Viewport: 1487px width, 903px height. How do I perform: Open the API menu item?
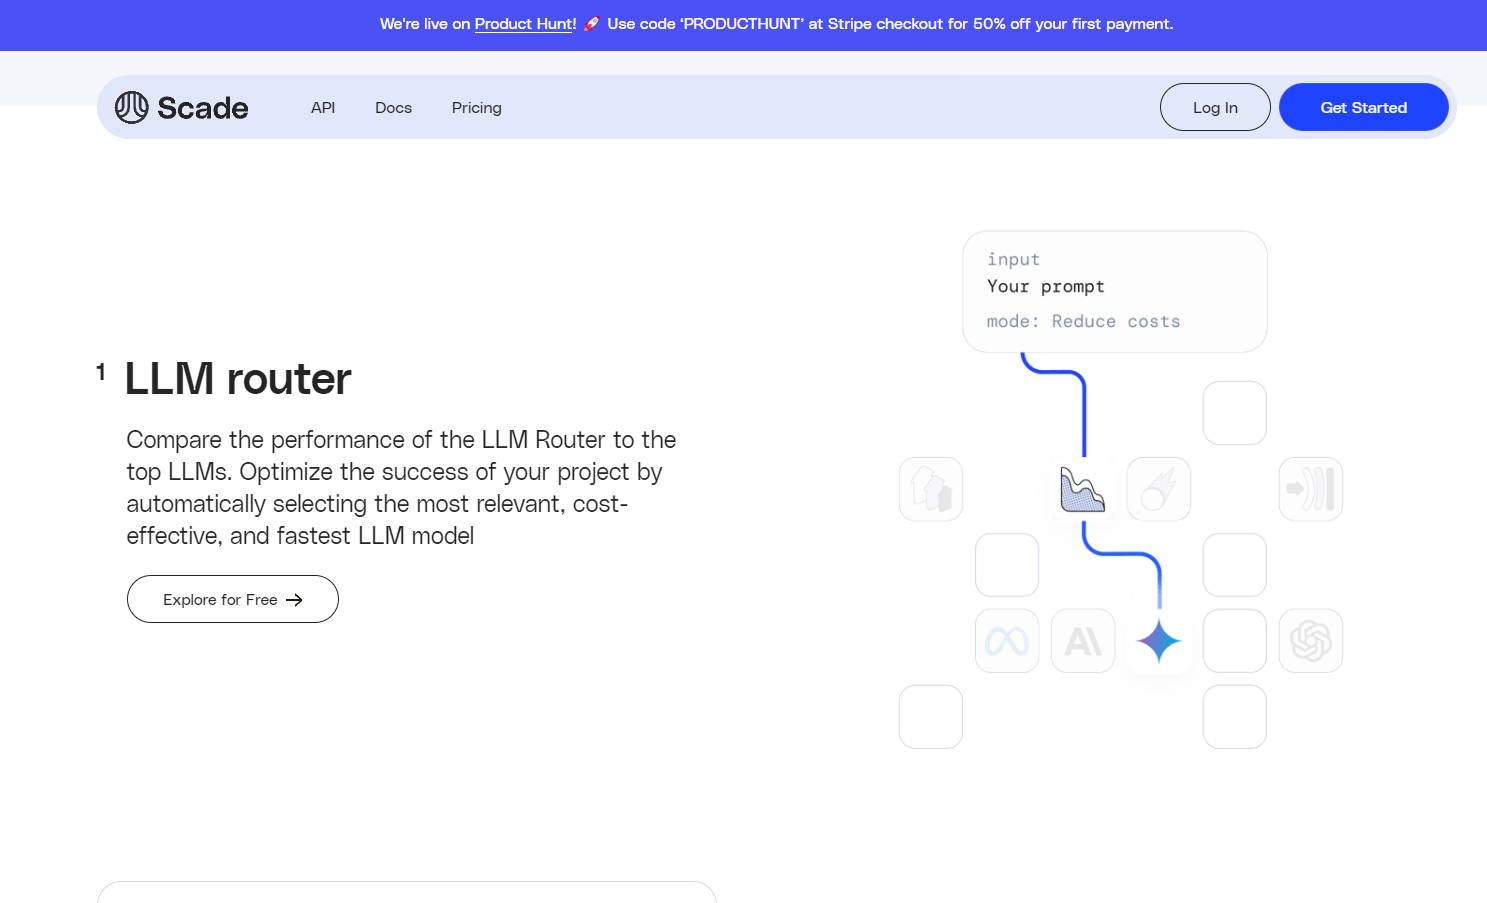tap(322, 108)
